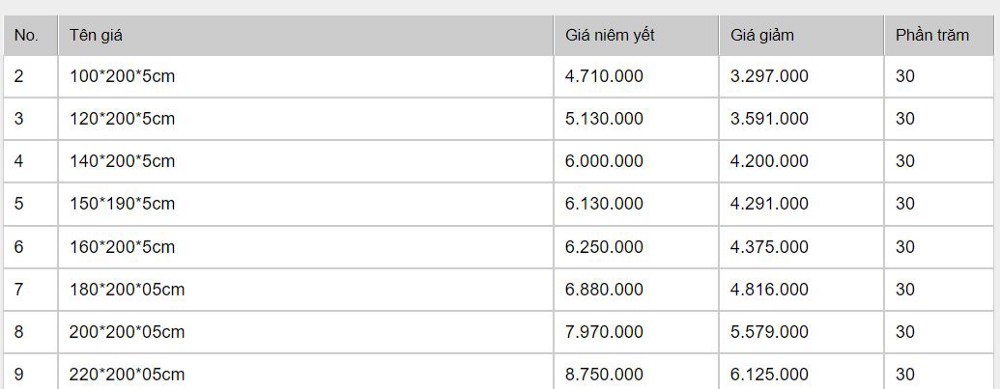The image size is (1000, 389).
Task: Select the 100*200*5cm size cell
Action: [x=305, y=77]
